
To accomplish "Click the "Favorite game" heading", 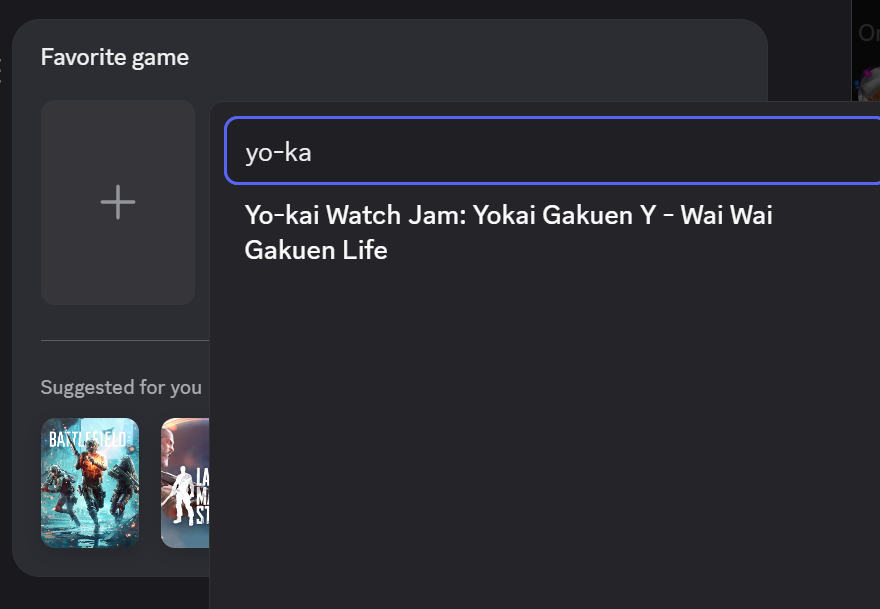I will click(115, 58).
